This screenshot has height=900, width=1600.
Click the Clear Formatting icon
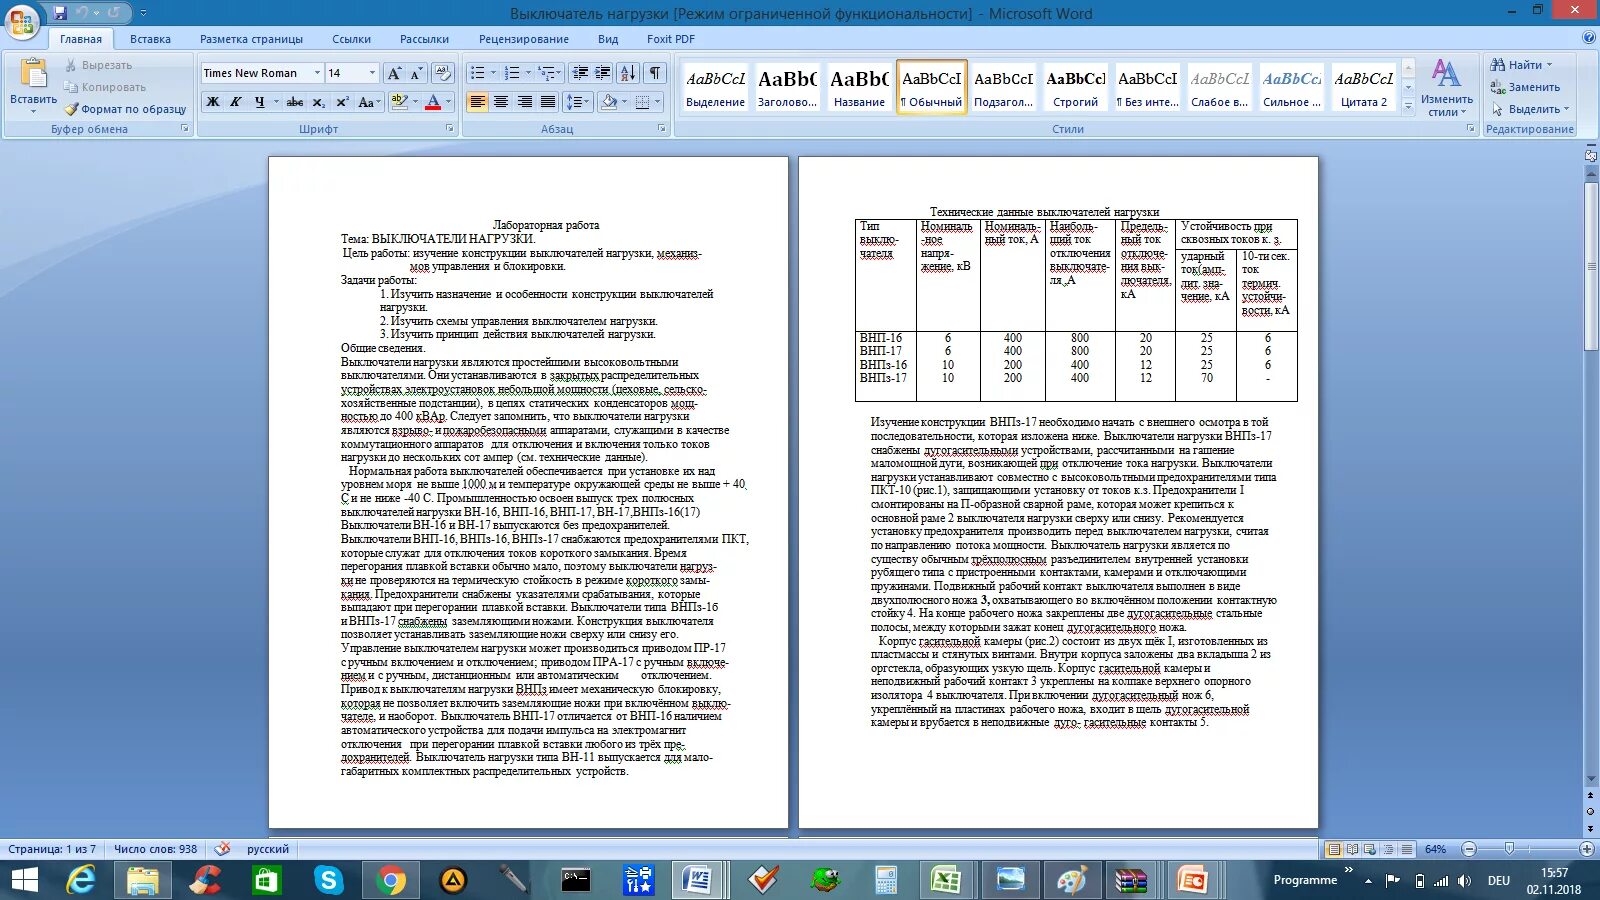tap(444, 73)
